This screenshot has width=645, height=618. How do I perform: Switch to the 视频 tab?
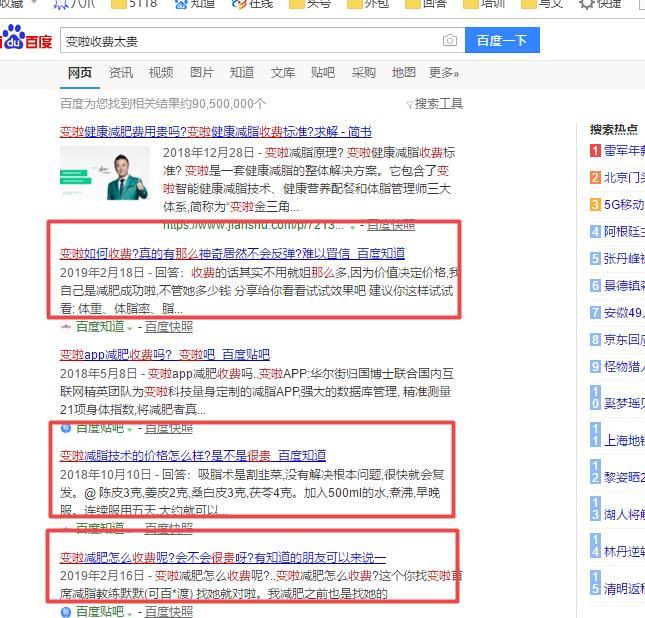[x=161, y=73]
